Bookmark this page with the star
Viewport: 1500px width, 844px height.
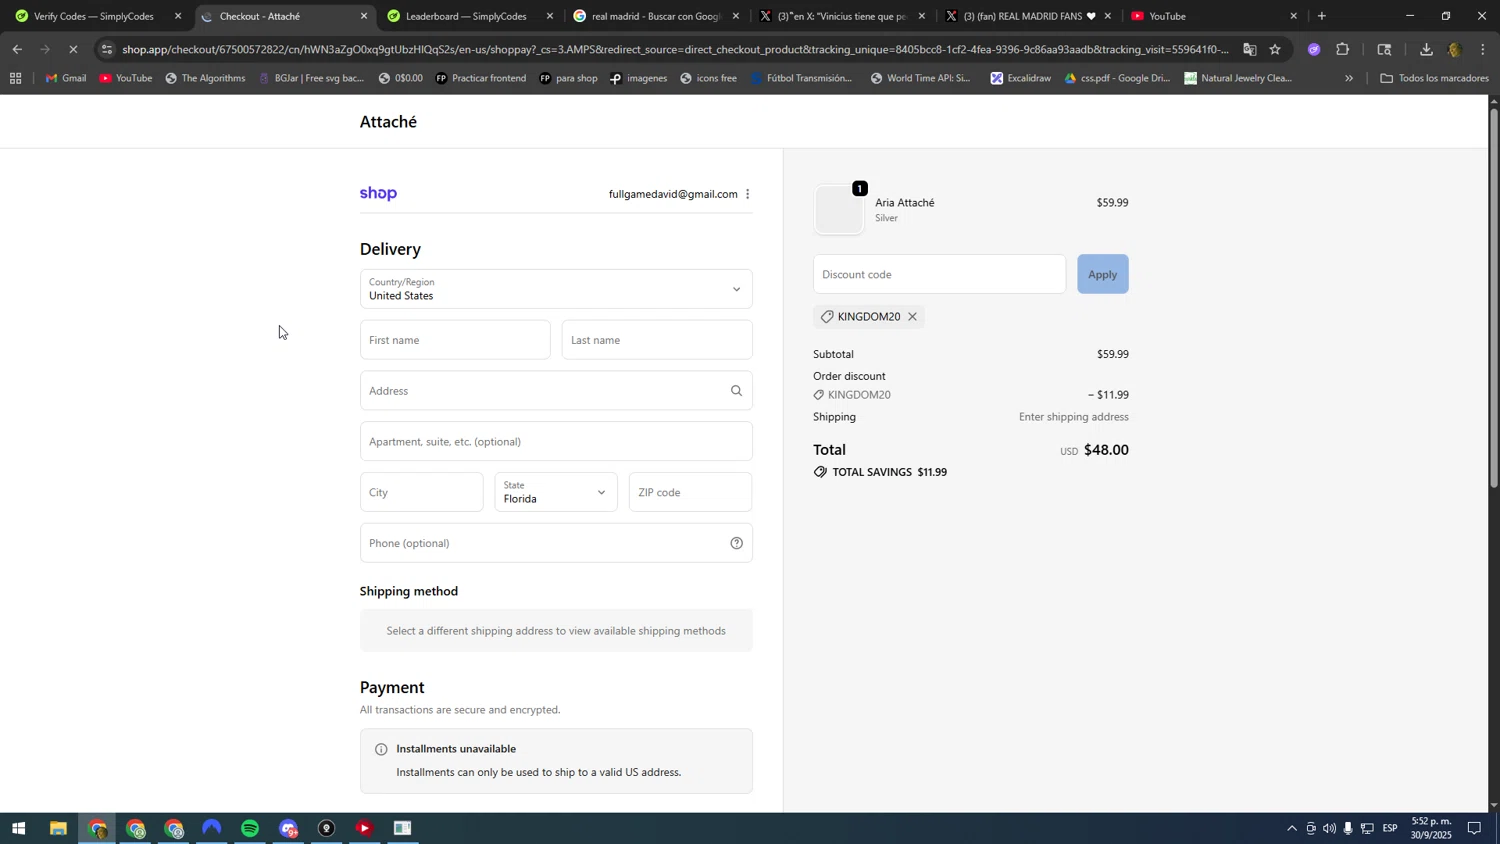1274,50
